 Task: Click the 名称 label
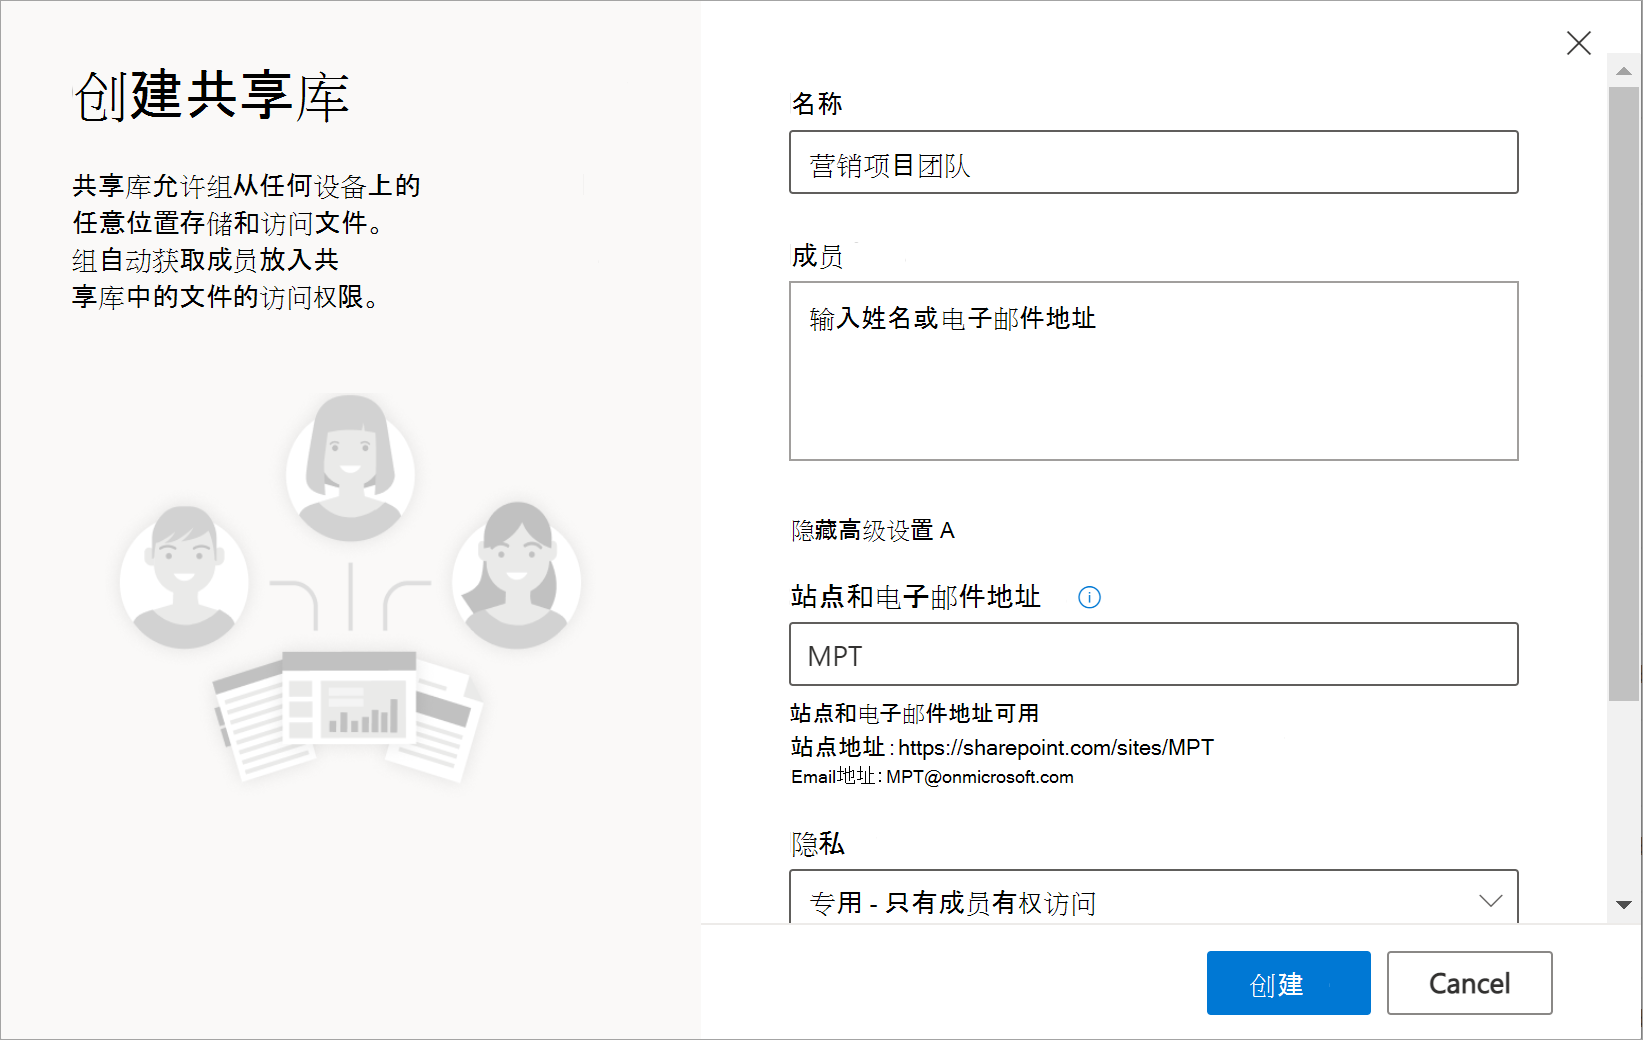tap(817, 104)
